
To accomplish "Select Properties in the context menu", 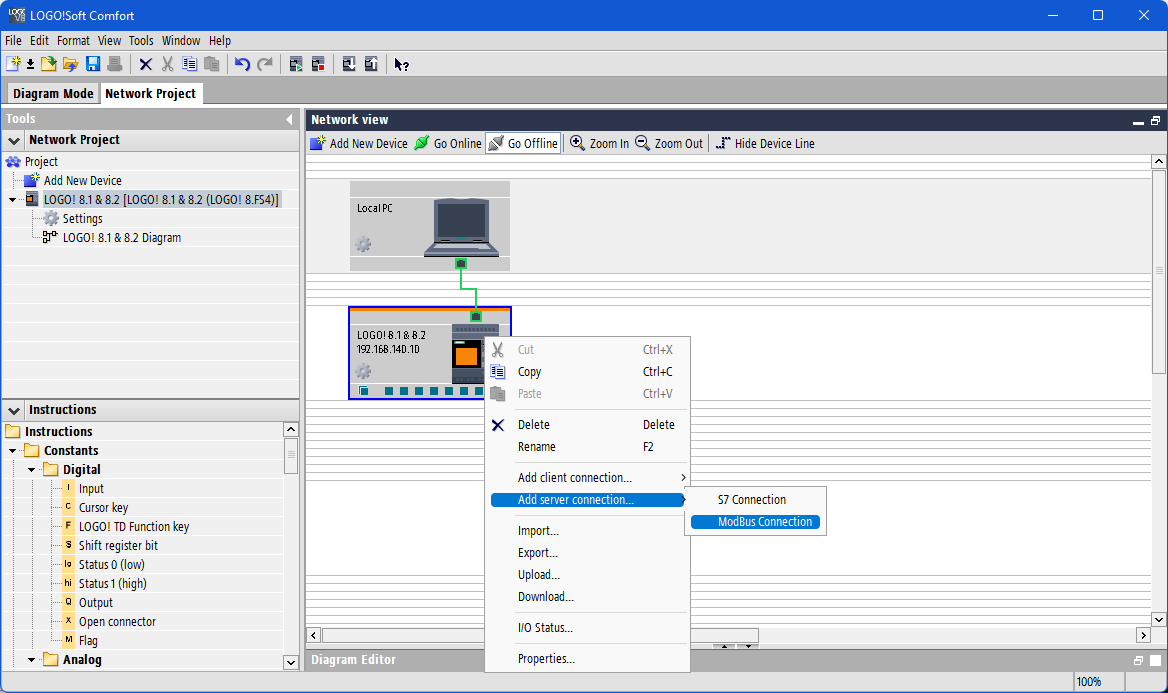I will click(x=545, y=660).
